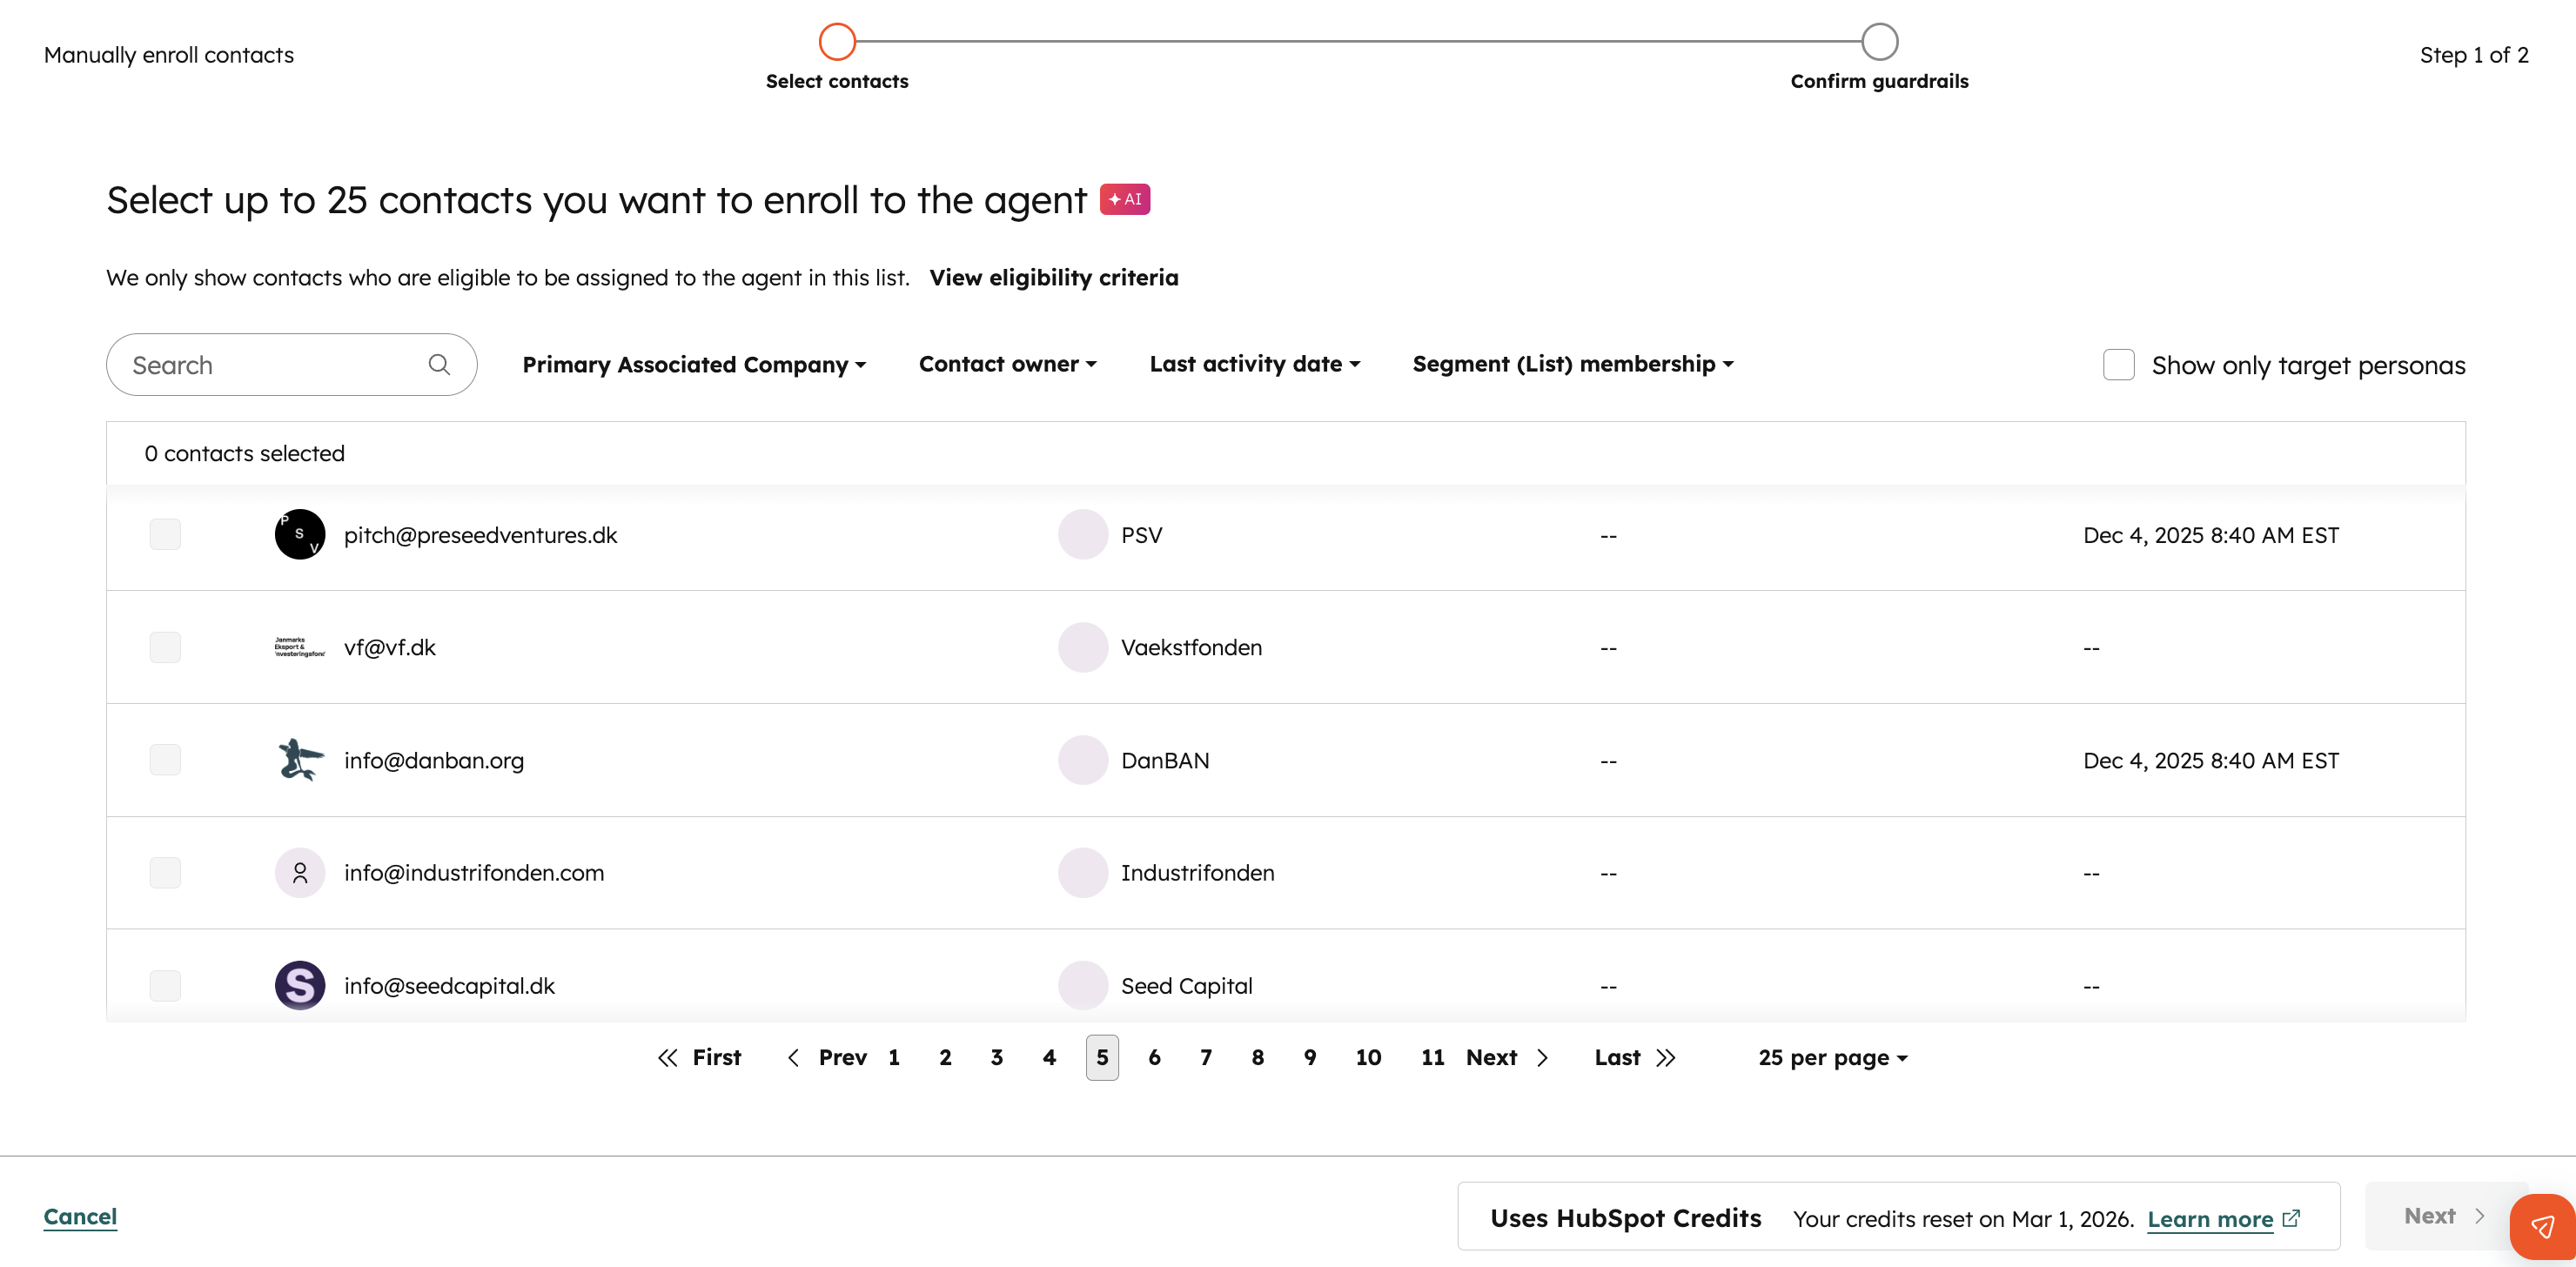
Task: Click the Seed Capital purple S avatar
Action: (299, 986)
